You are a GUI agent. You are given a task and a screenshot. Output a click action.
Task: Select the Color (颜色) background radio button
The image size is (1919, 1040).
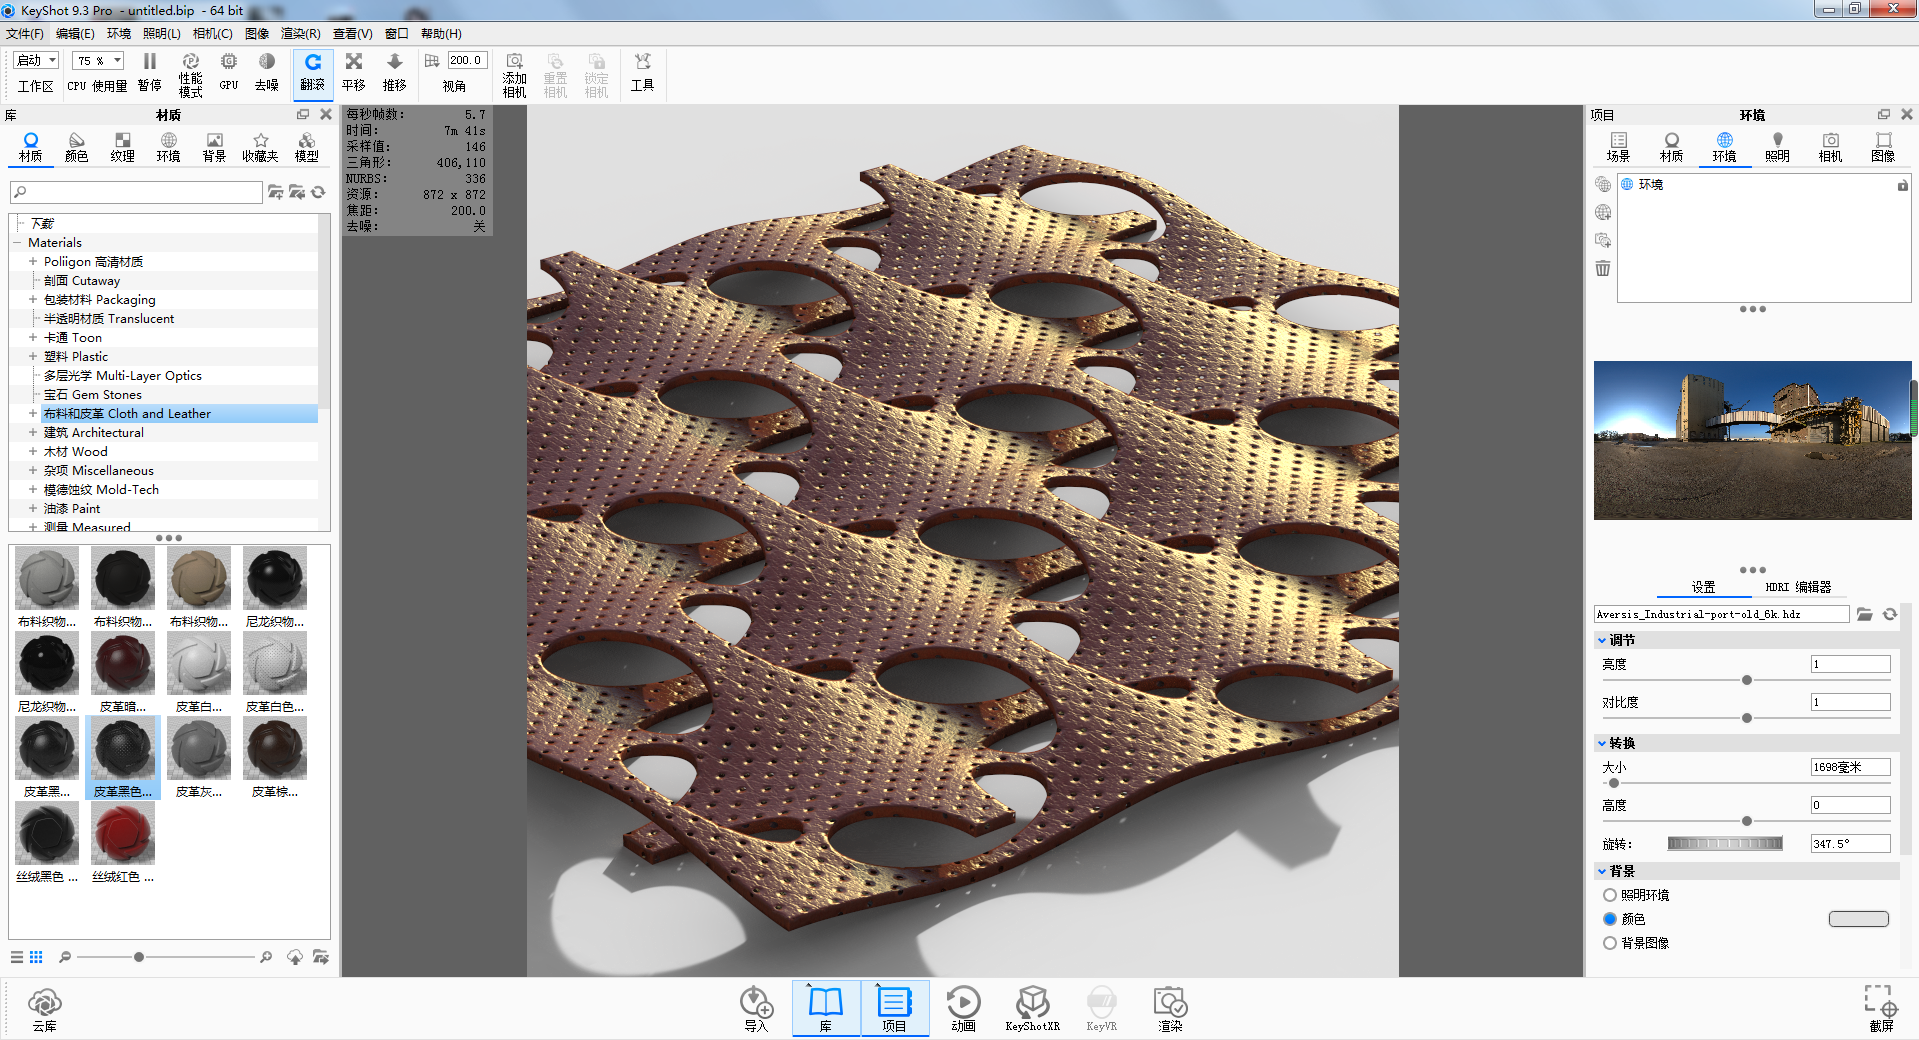pos(1610,919)
